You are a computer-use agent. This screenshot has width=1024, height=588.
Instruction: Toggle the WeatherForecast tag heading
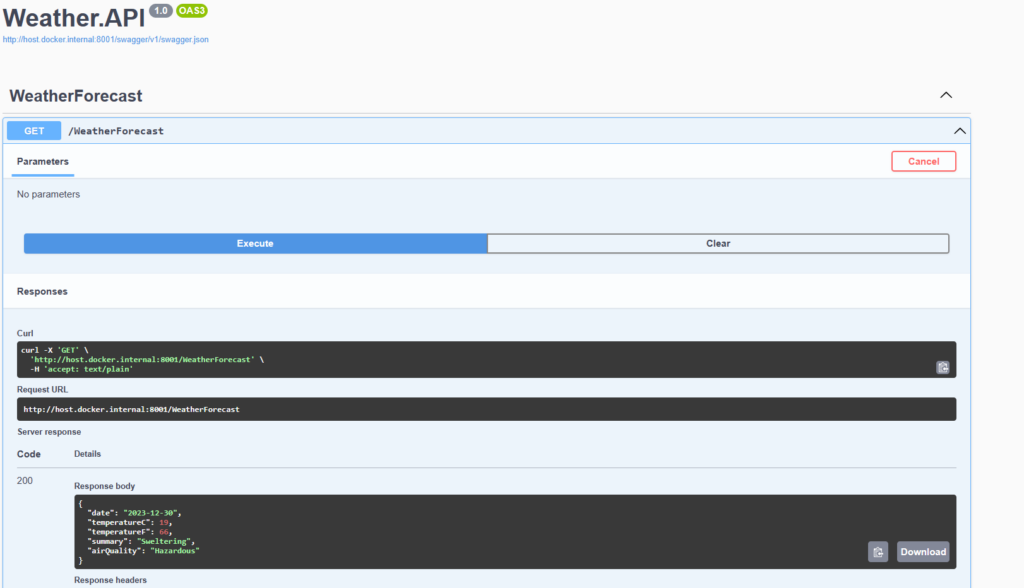point(76,96)
